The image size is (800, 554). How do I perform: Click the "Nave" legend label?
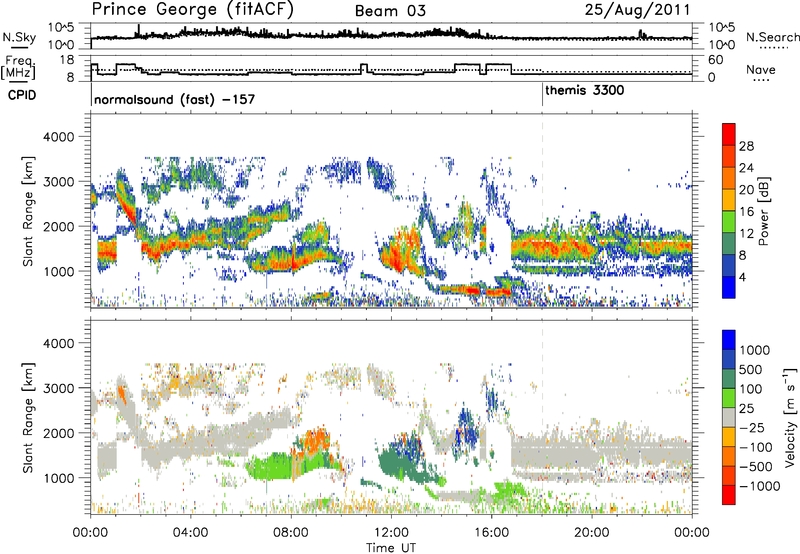pos(761,69)
